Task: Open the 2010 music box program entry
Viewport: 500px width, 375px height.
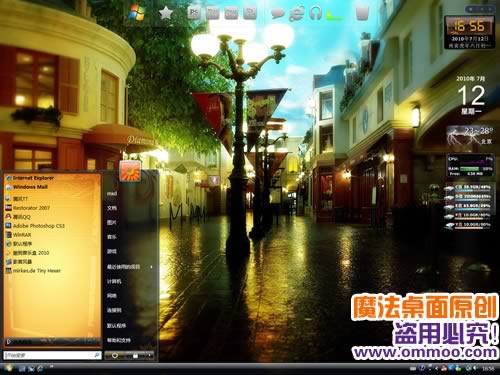Action: point(28,253)
